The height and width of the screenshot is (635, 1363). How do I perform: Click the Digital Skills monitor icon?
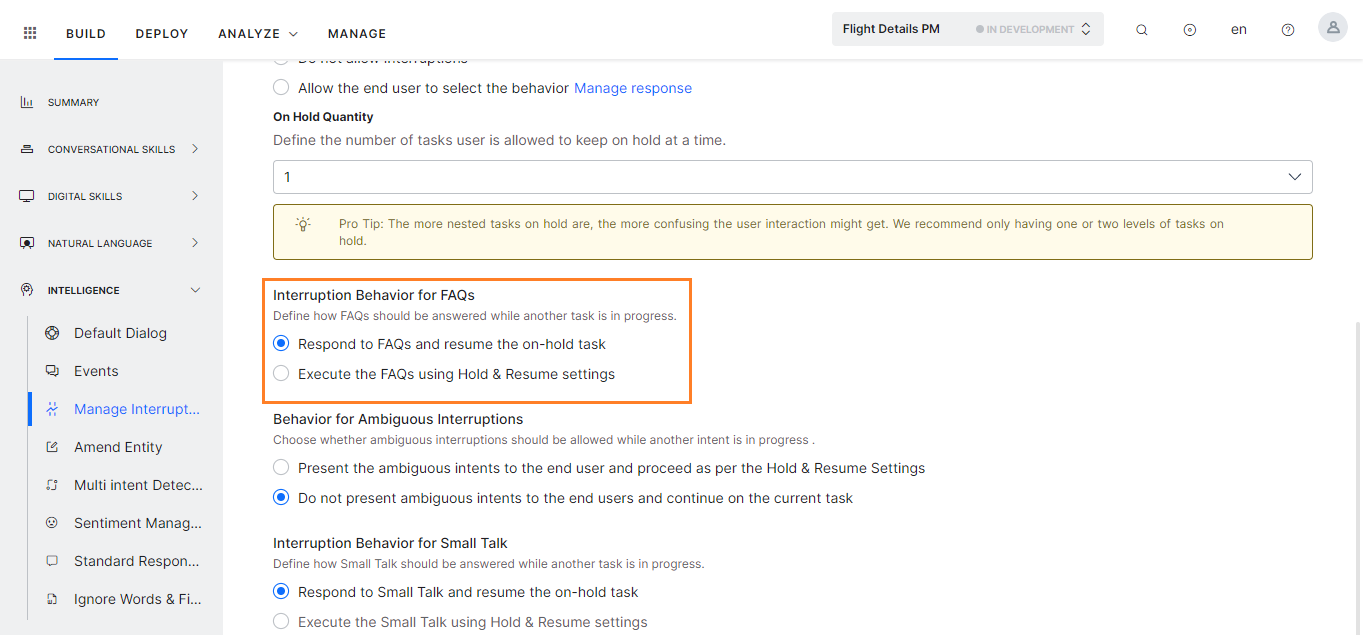click(27, 196)
